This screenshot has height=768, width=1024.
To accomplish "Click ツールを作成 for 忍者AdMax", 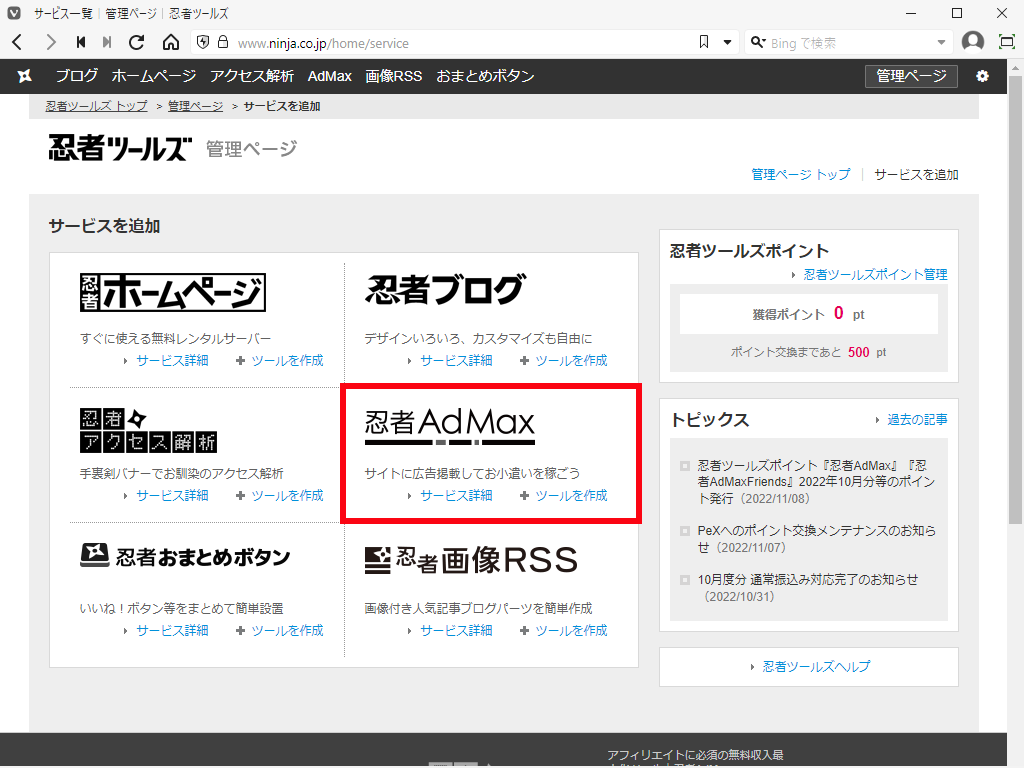I will pyautogui.click(x=571, y=496).
